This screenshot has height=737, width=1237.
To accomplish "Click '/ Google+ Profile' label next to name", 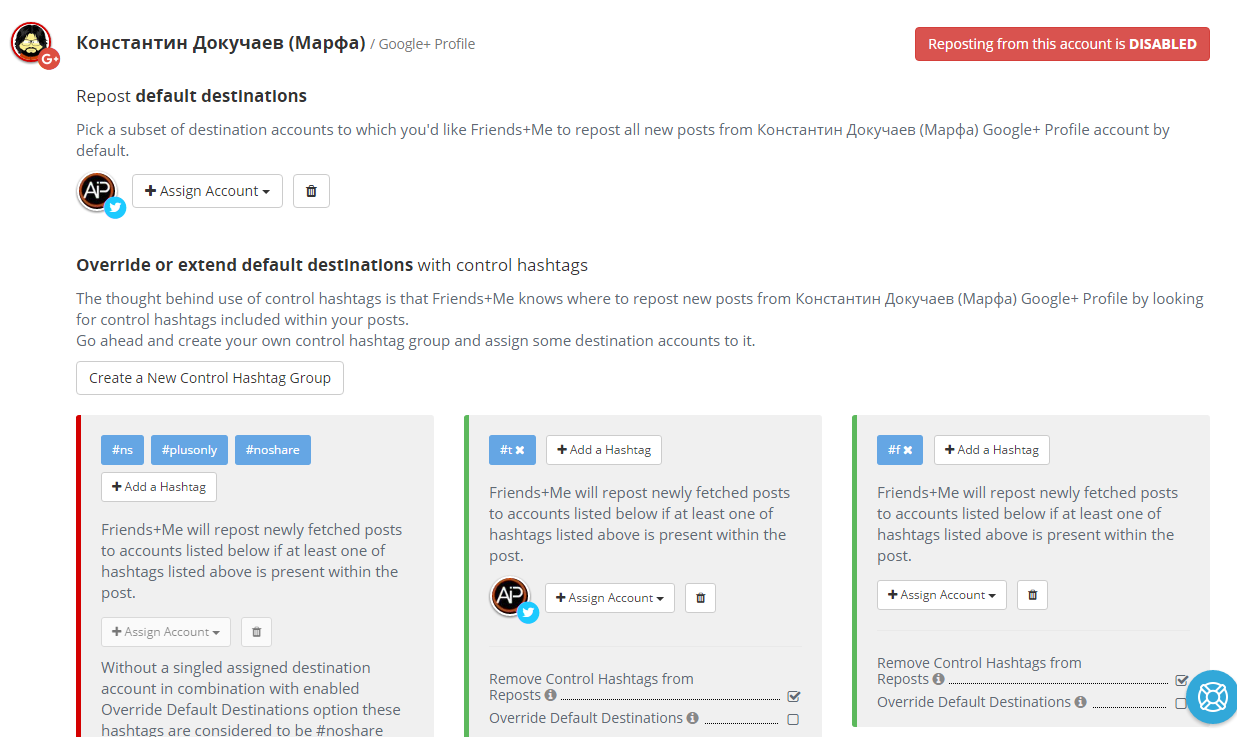I will click(x=423, y=44).
